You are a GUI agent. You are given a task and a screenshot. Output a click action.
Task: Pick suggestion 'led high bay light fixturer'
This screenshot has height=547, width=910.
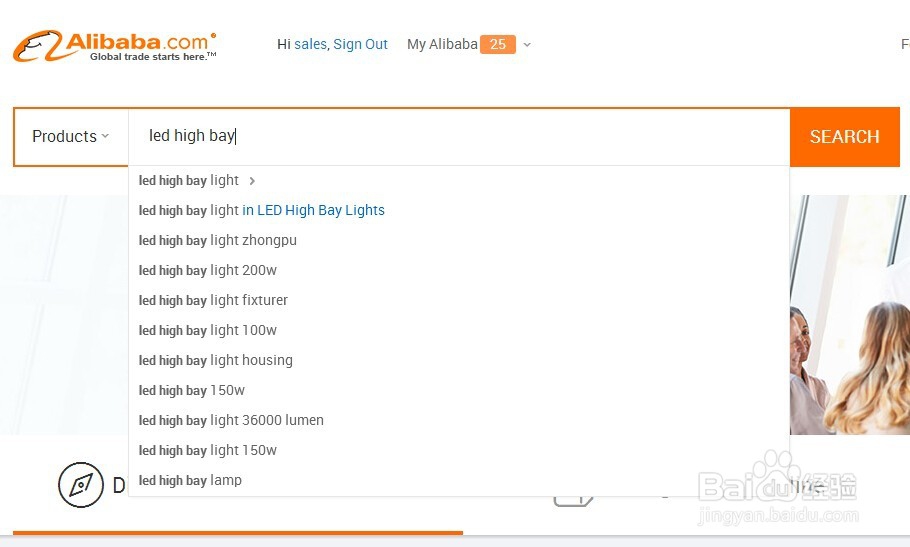[213, 300]
